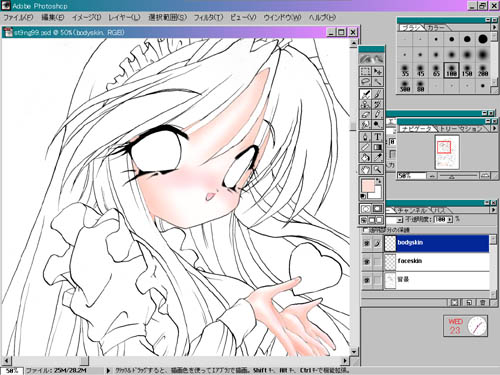Select the Zoom magnifier tool
The width and height of the screenshot is (500, 375).
coord(377,170)
